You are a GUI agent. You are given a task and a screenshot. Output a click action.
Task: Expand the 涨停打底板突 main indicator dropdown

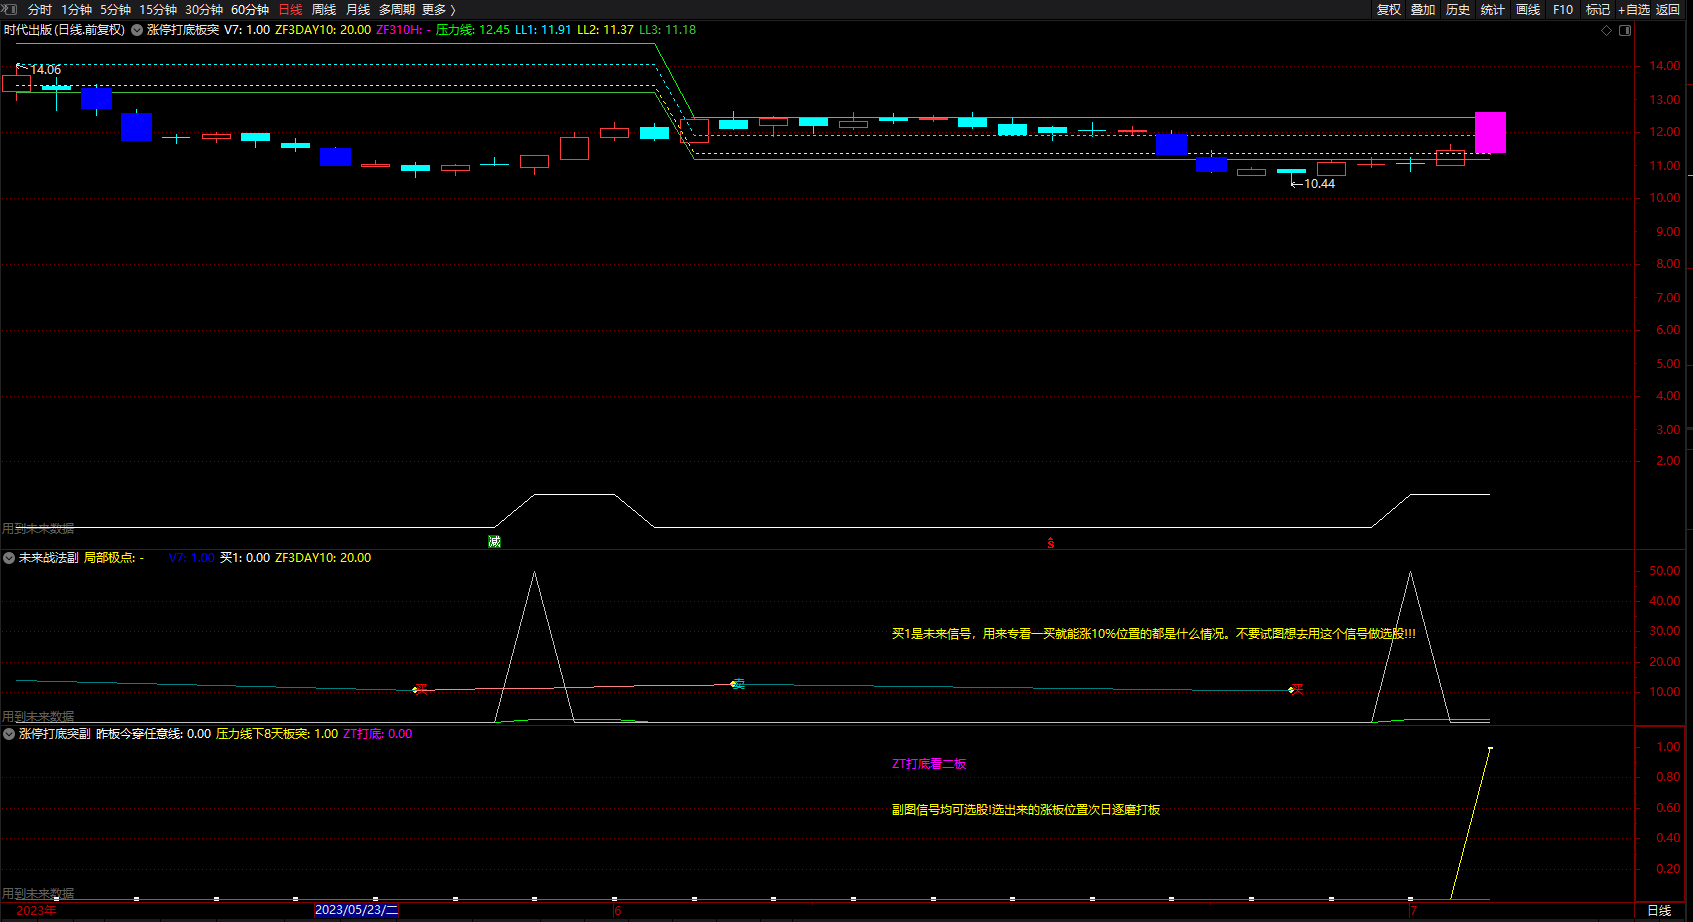(x=137, y=30)
